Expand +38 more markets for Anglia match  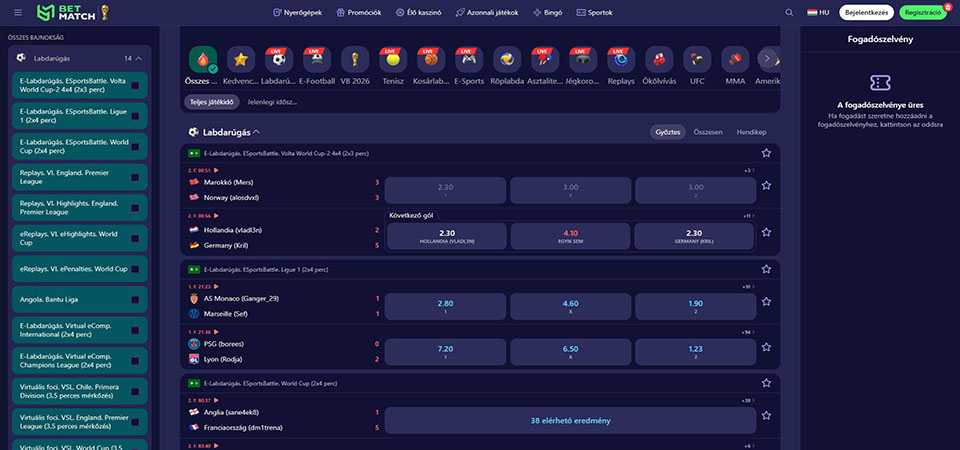(748, 400)
